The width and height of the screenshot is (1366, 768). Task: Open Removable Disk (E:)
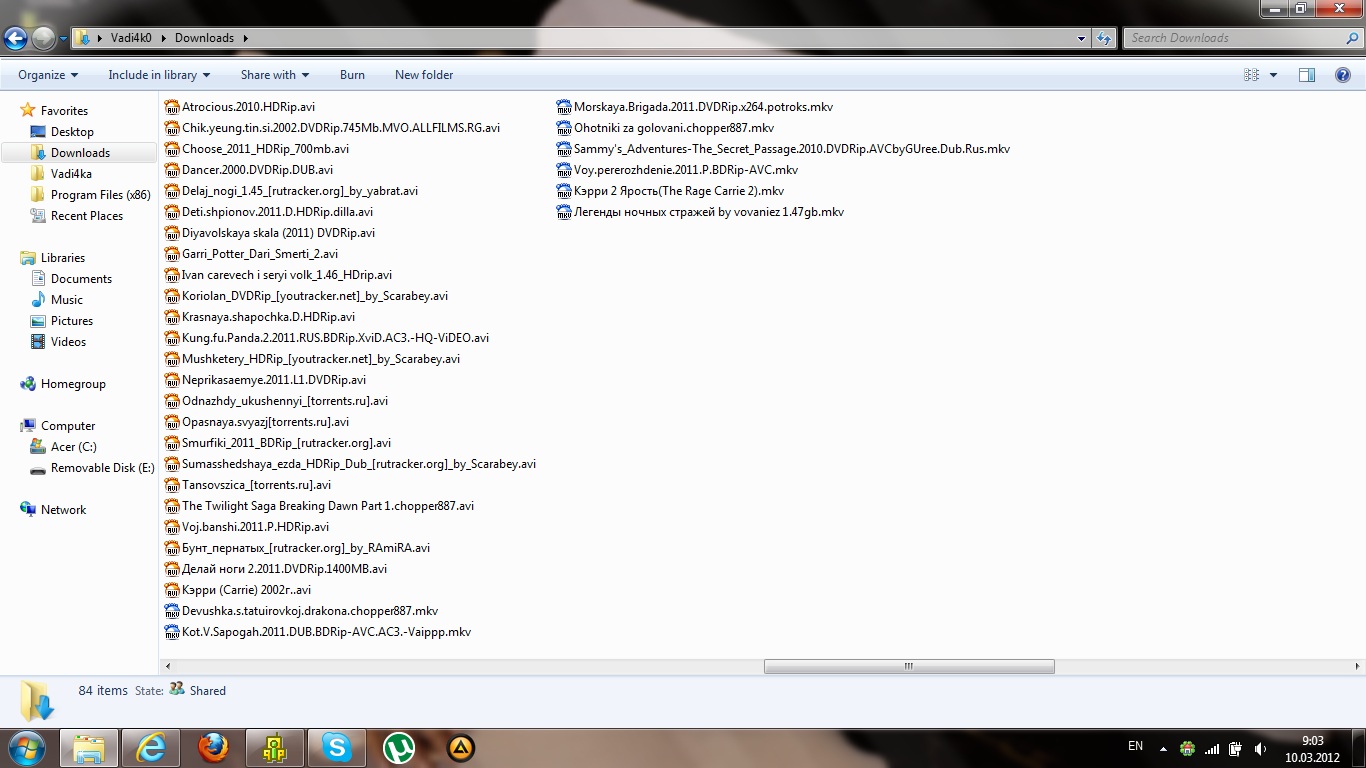click(102, 468)
